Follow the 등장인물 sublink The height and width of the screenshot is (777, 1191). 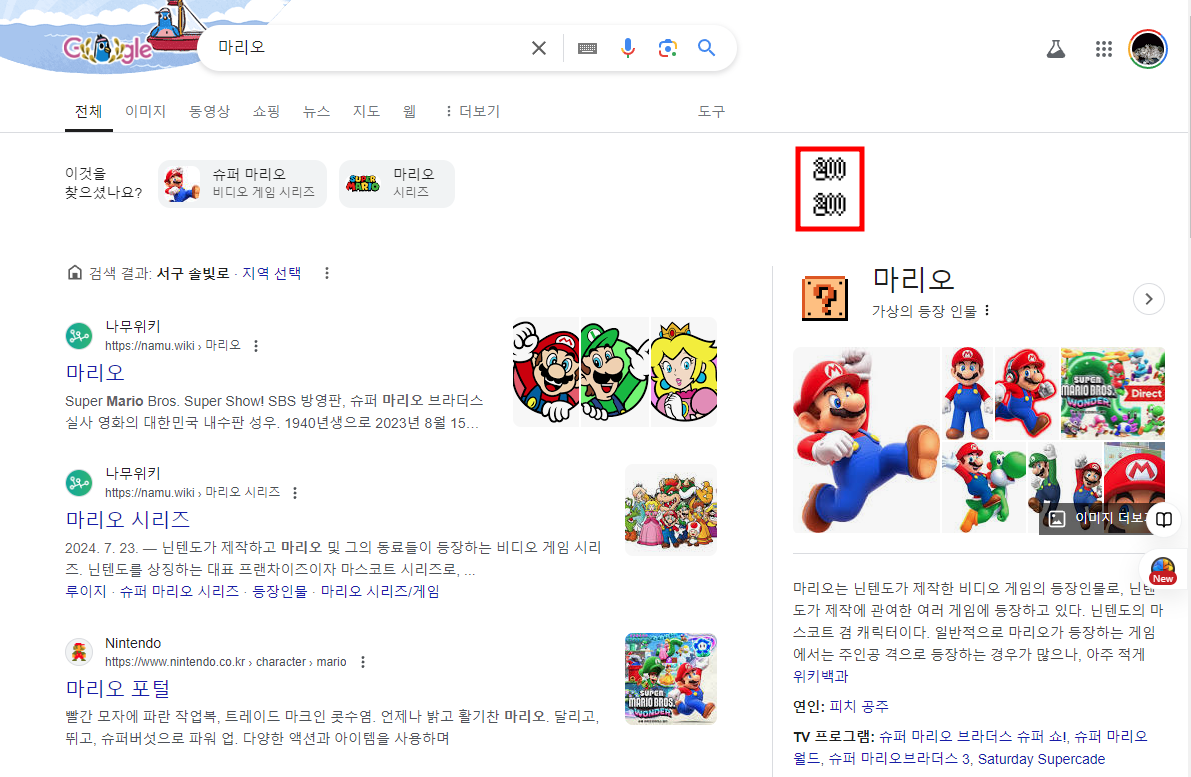pyautogui.click(x=280, y=592)
